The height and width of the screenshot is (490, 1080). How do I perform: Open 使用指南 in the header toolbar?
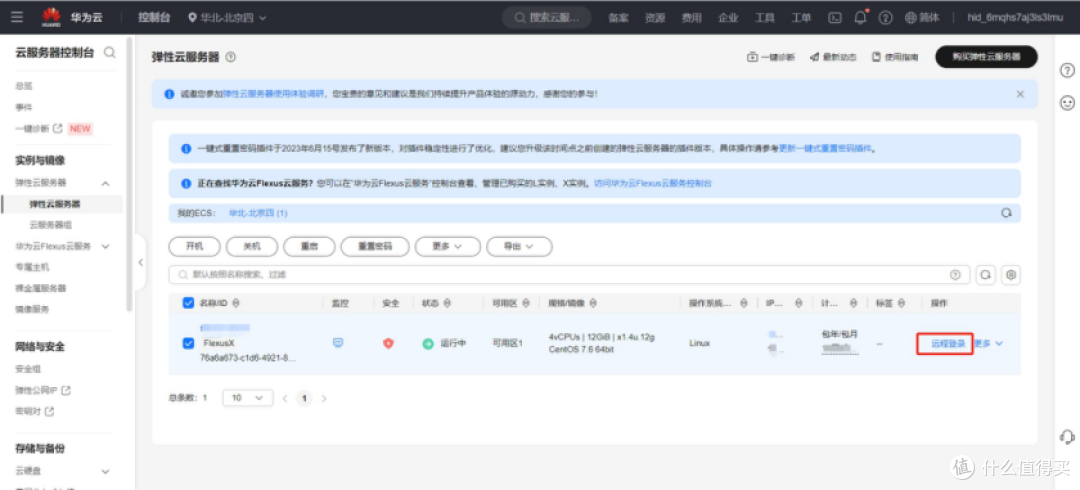(x=895, y=57)
